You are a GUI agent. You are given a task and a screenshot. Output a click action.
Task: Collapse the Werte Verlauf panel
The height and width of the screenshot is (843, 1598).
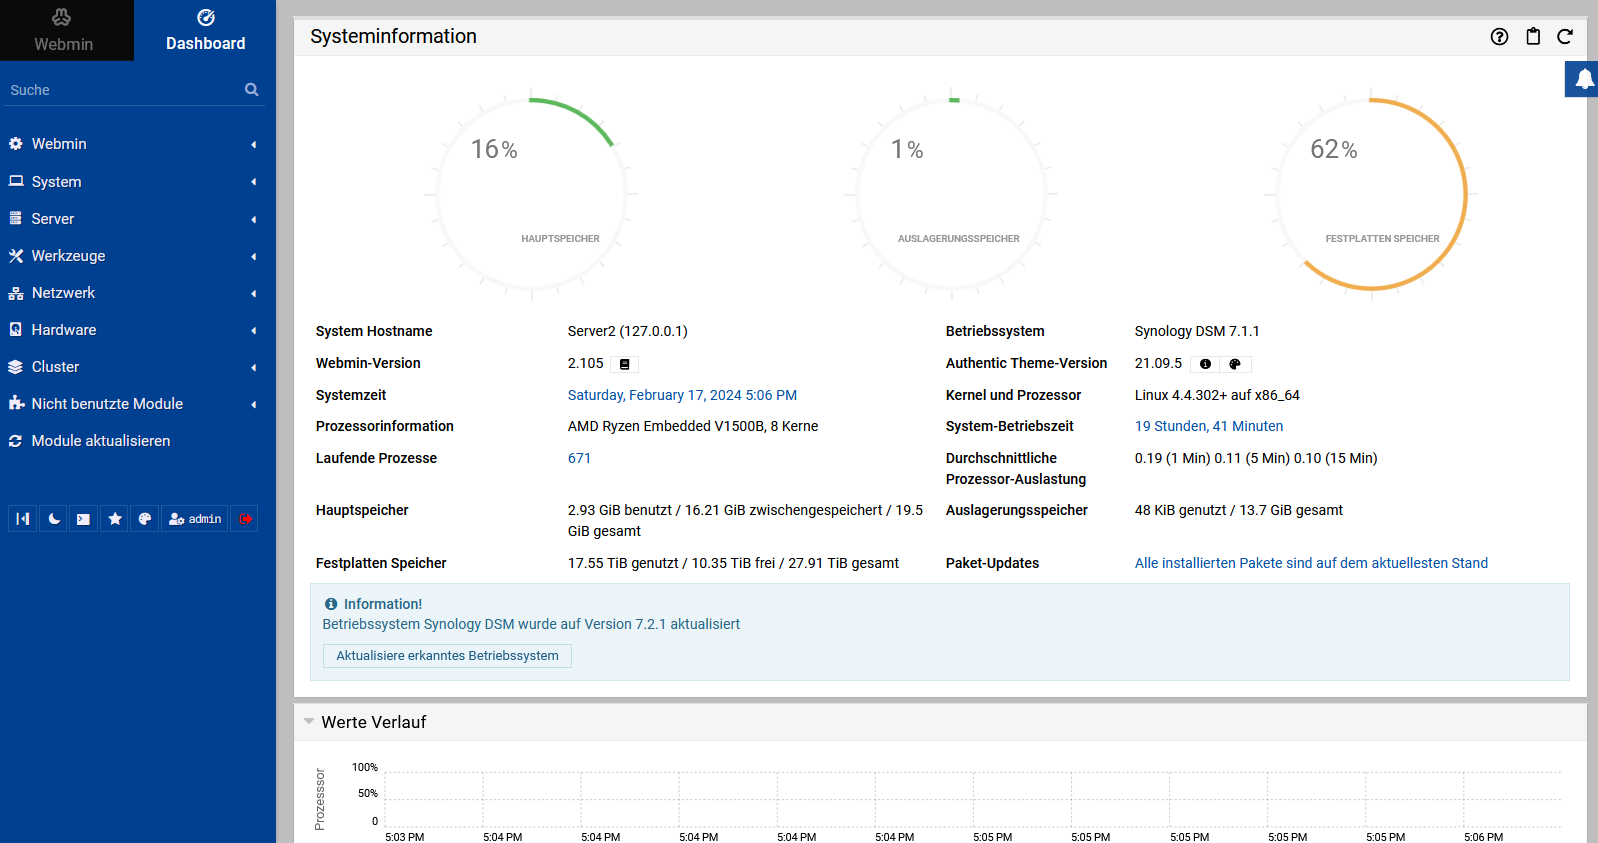click(x=310, y=721)
